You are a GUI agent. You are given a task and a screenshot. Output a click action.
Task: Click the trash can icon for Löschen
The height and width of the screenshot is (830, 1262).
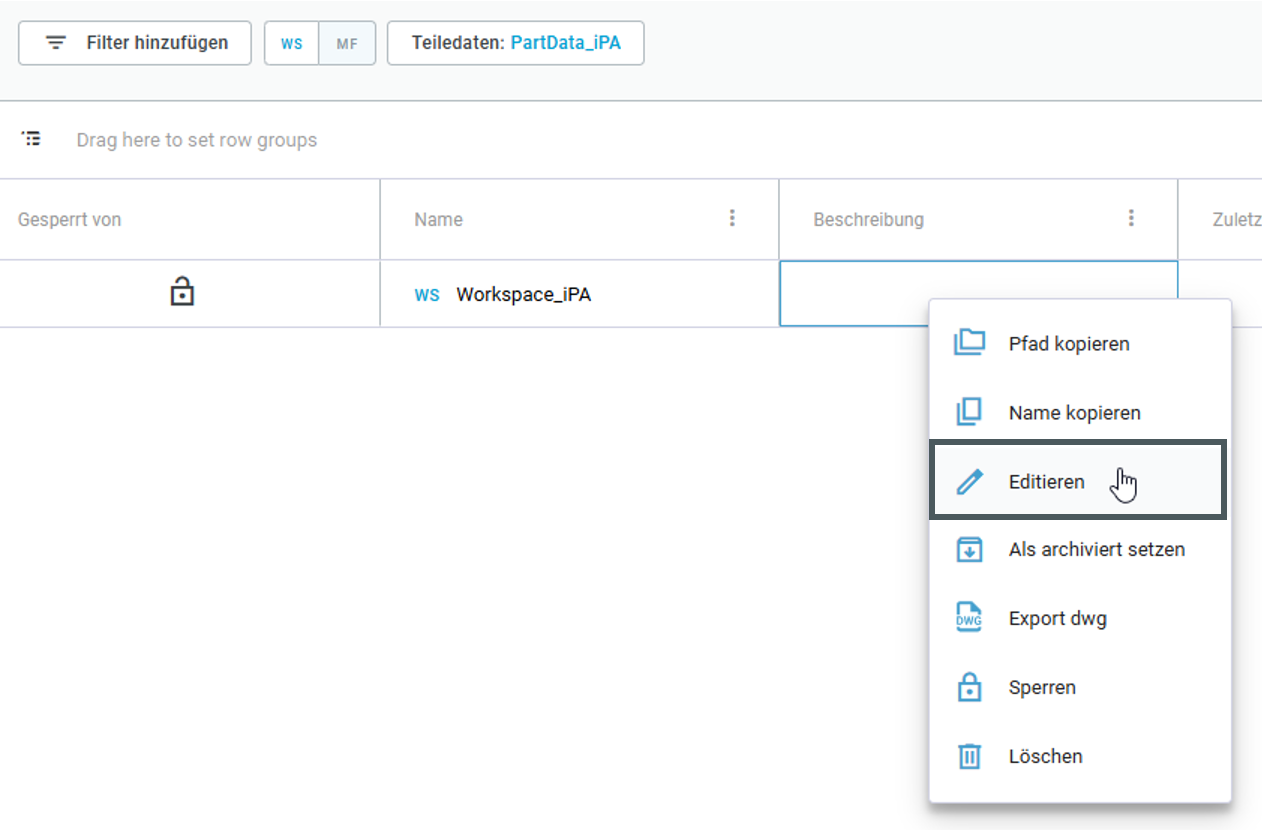pyautogui.click(x=969, y=756)
